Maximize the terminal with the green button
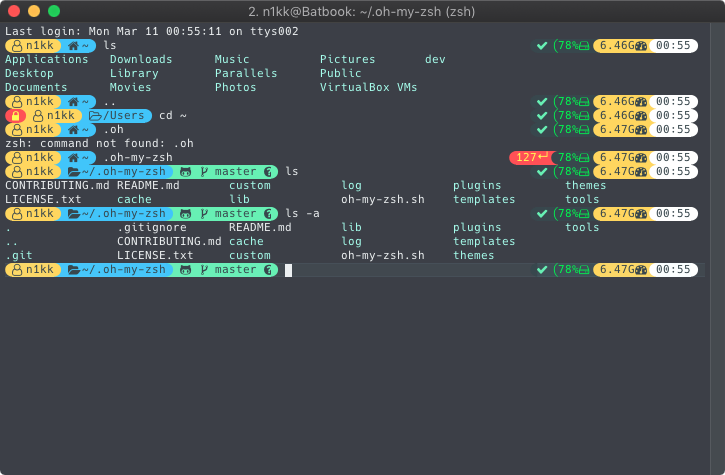Screen dimensions: 725x475 tap(54, 11)
